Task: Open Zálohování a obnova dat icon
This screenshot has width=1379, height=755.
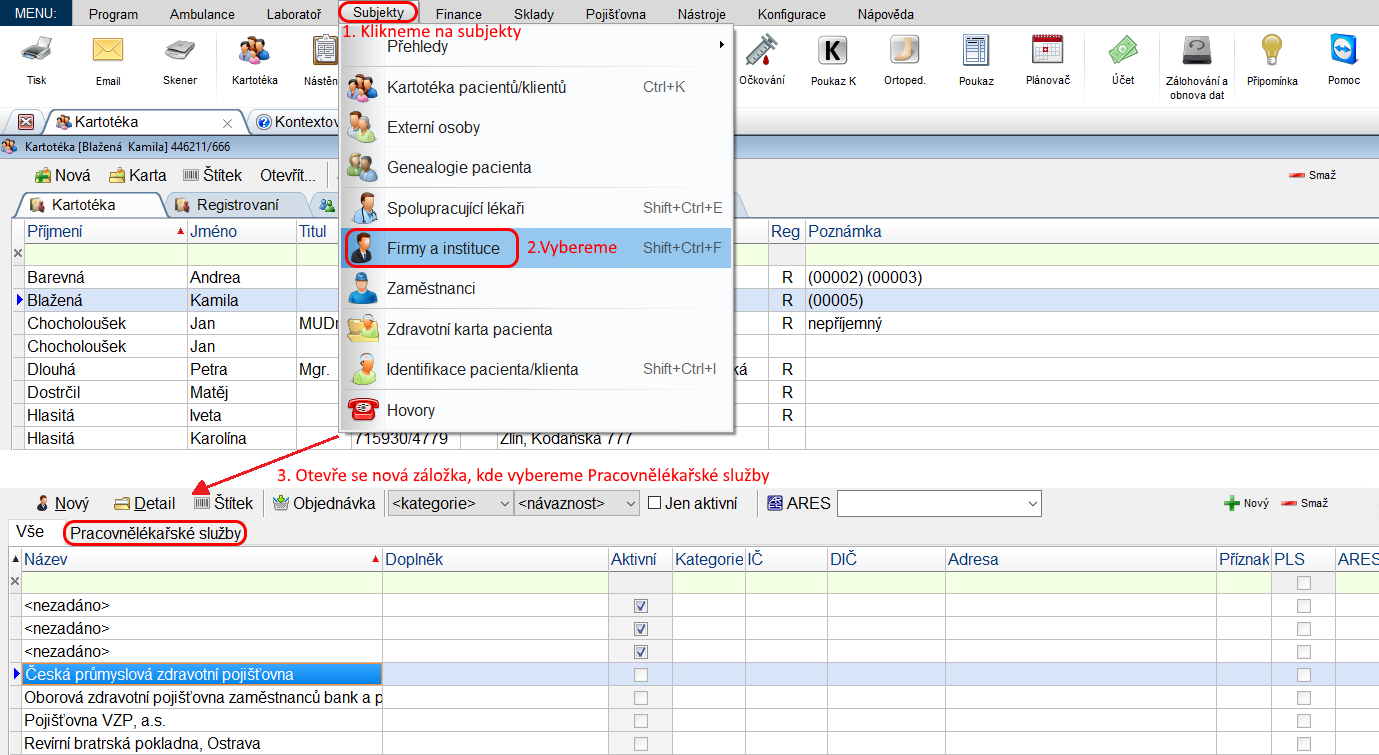Action: click(x=1197, y=51)
